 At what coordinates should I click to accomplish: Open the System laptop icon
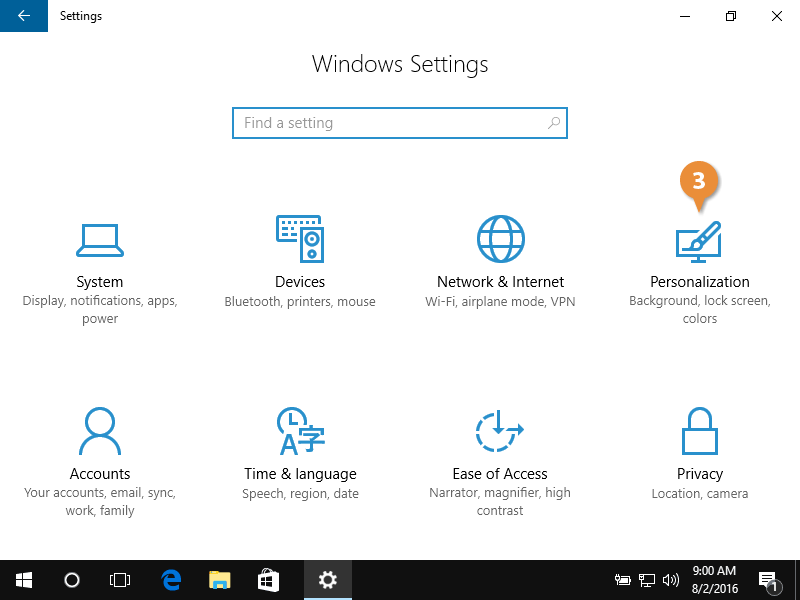point(100,240)
